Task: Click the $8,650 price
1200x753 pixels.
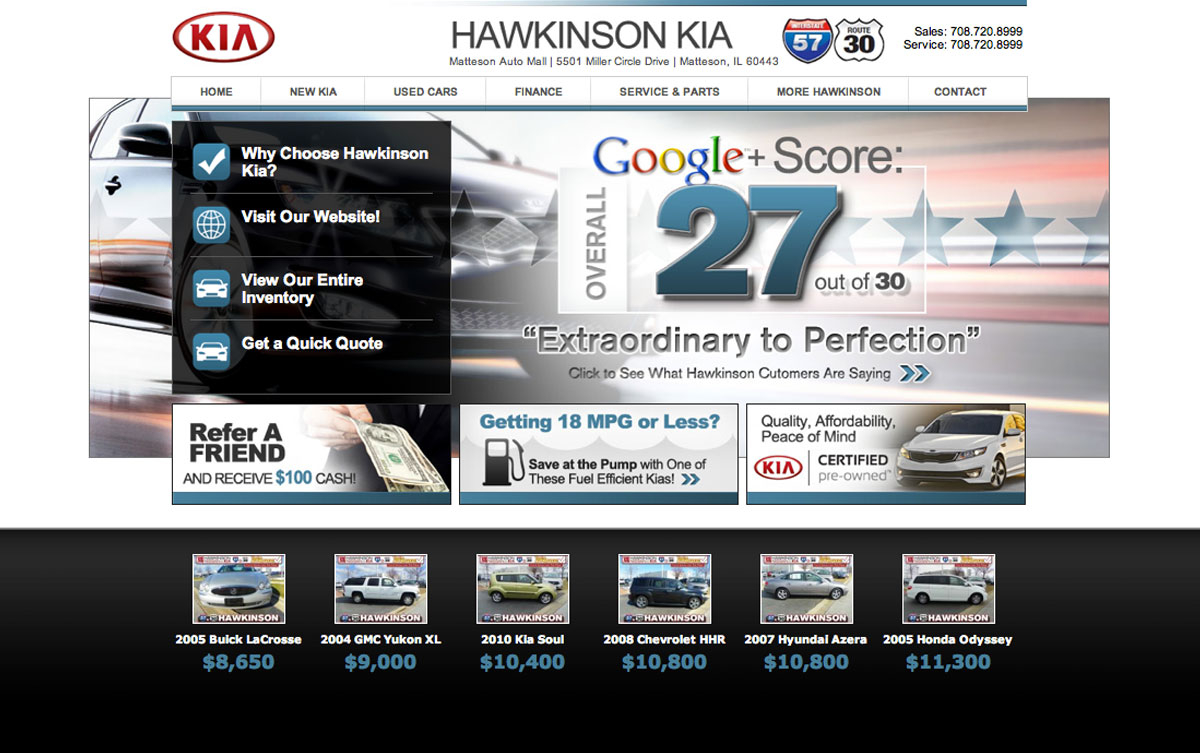Action: point(238,662)
